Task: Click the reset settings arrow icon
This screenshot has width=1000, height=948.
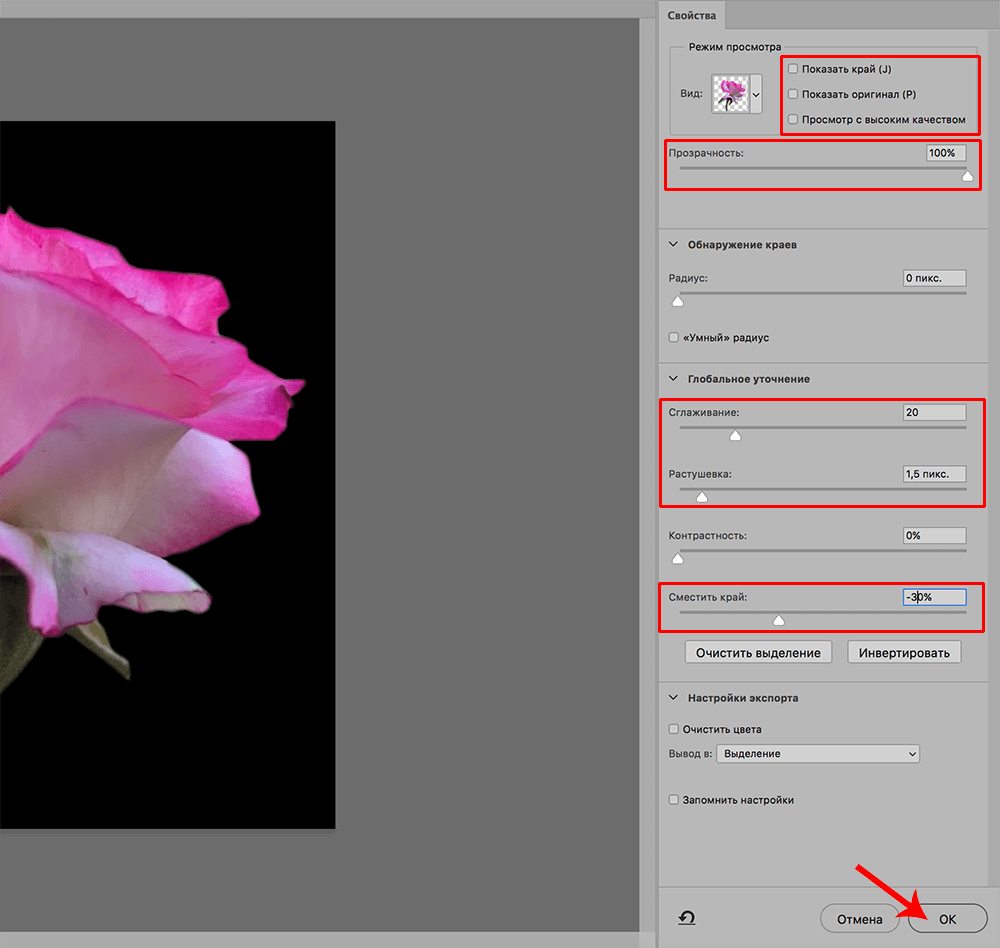Action: click(687, 918)
